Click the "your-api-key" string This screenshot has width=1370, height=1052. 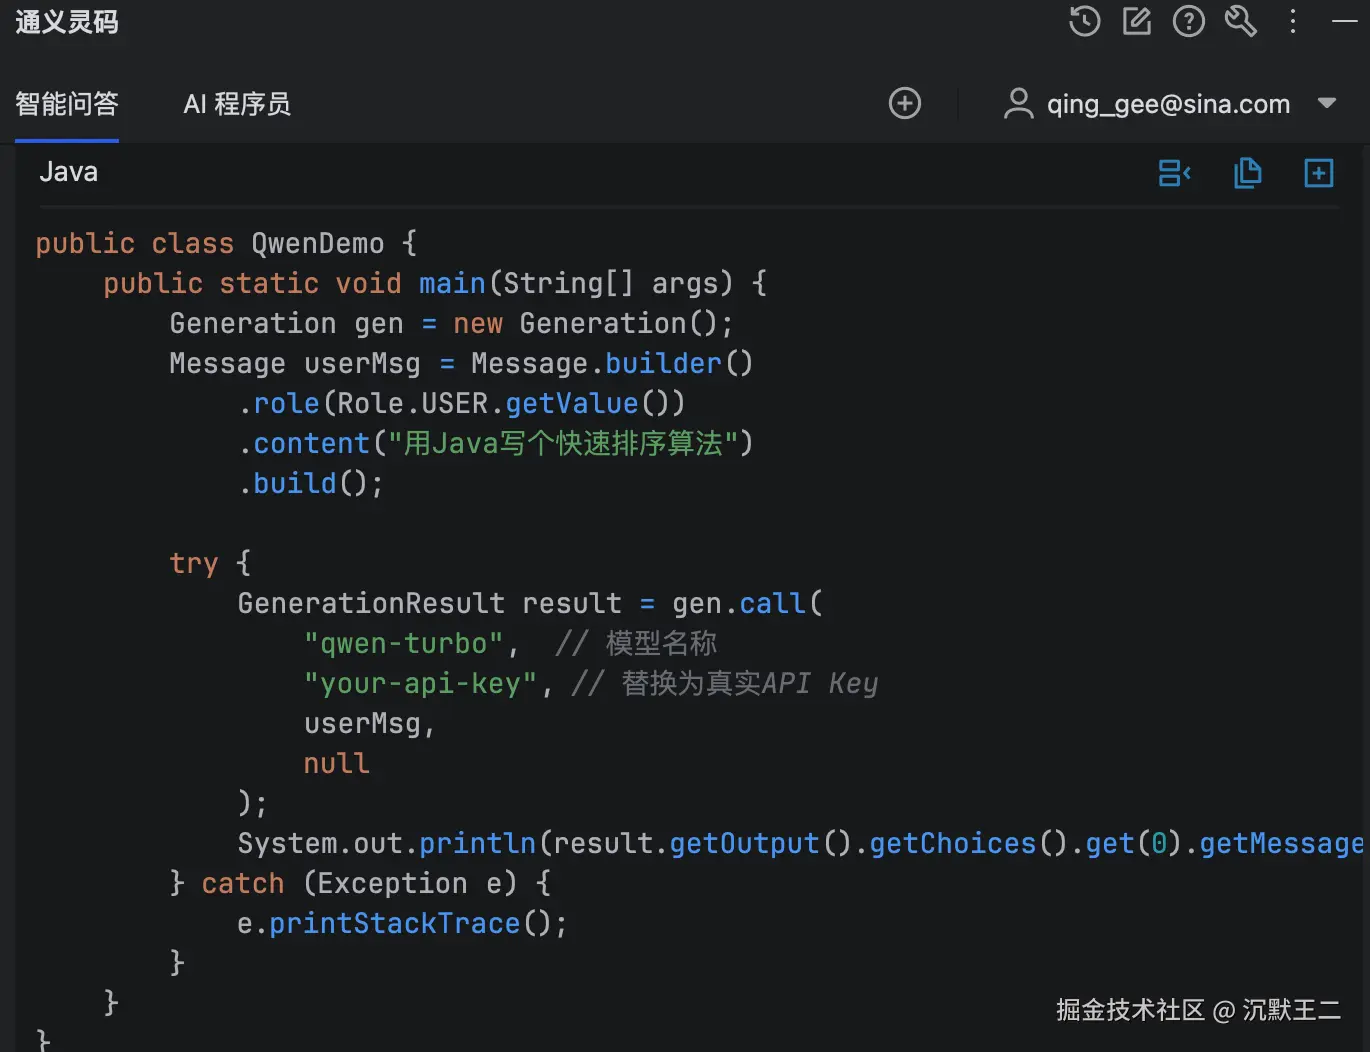(x=420, y=683)
